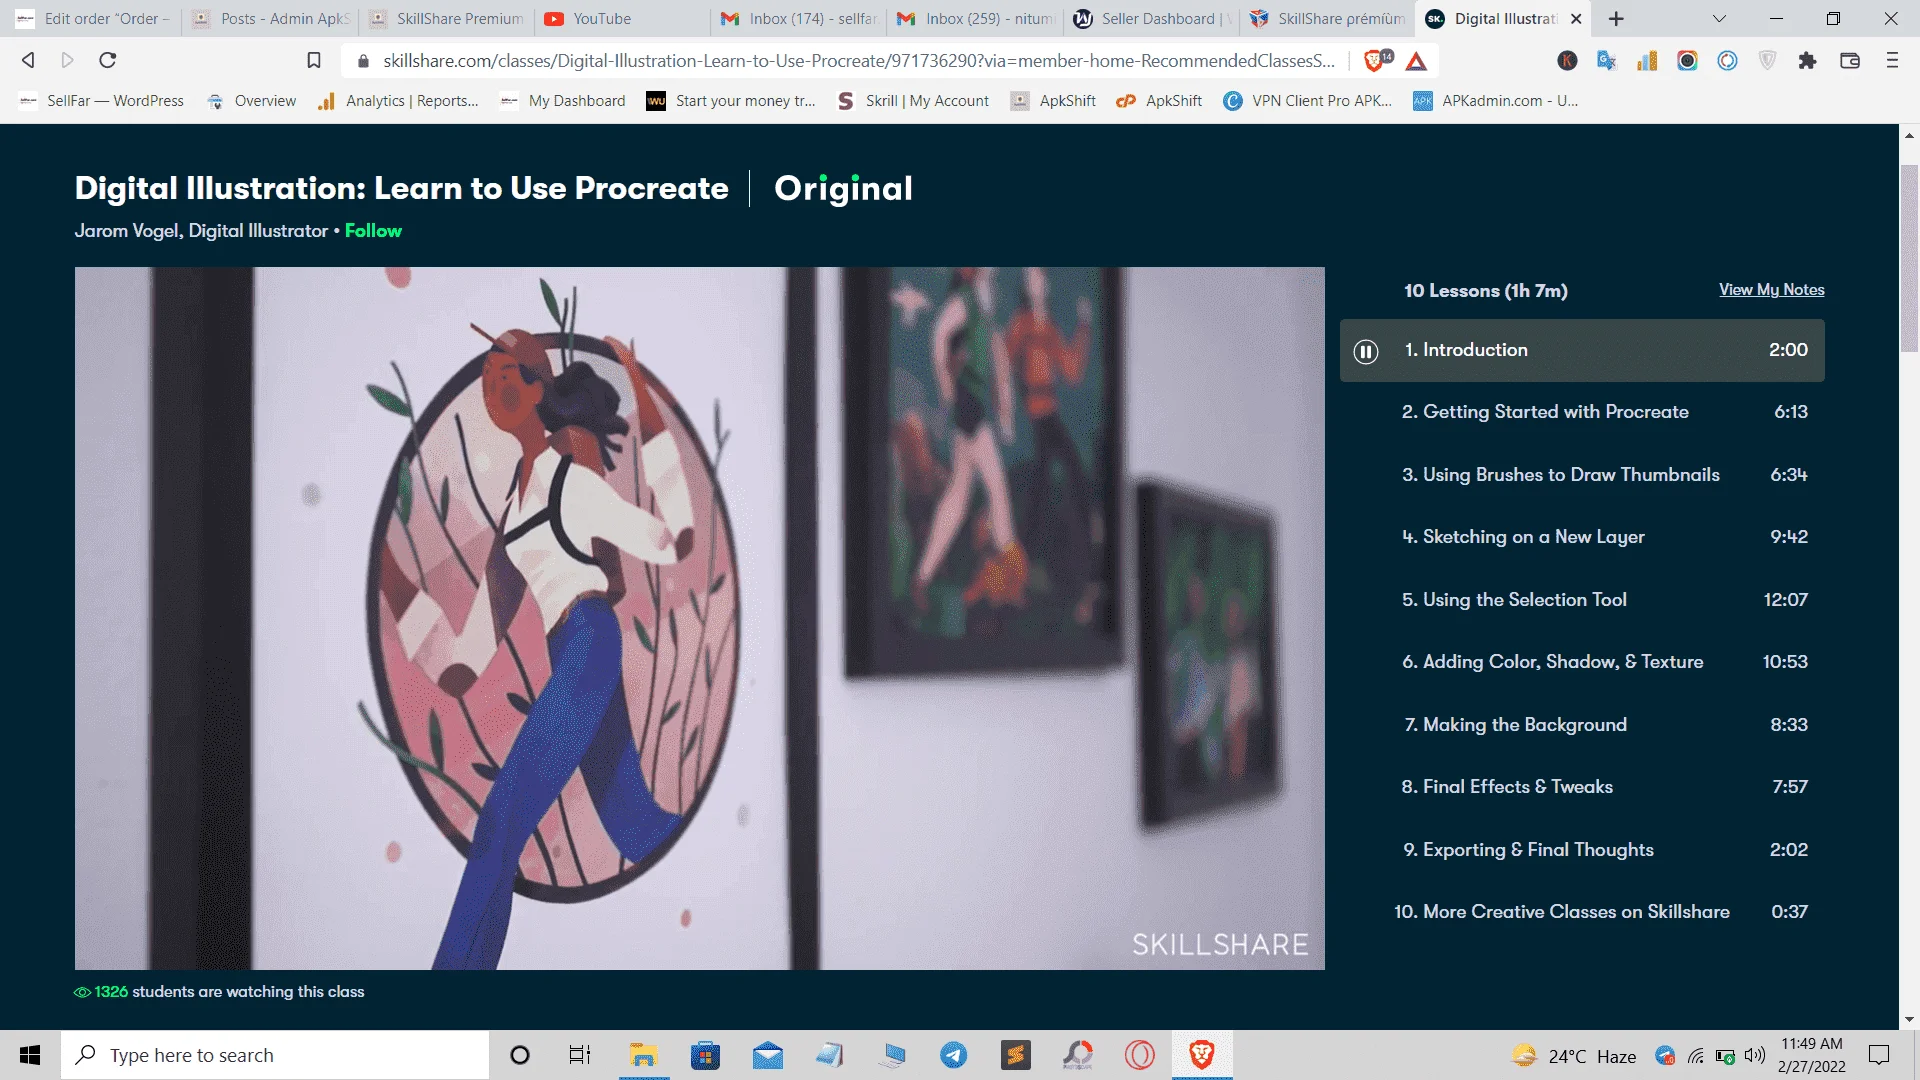Image resolution: width=1920 pixels, height=1080 pixels.
Task: Open the browser main menu
Action: click(x=1892, y=61)
